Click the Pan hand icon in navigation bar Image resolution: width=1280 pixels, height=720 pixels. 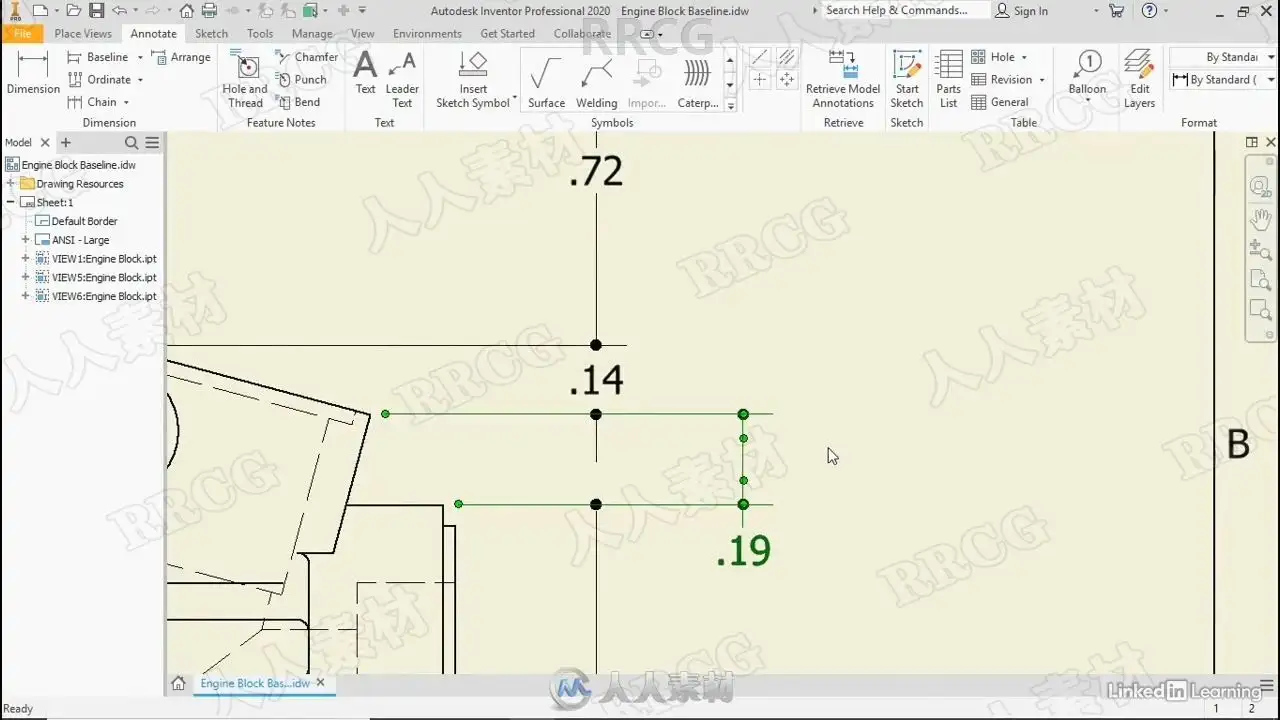(x=1261, y=218)
